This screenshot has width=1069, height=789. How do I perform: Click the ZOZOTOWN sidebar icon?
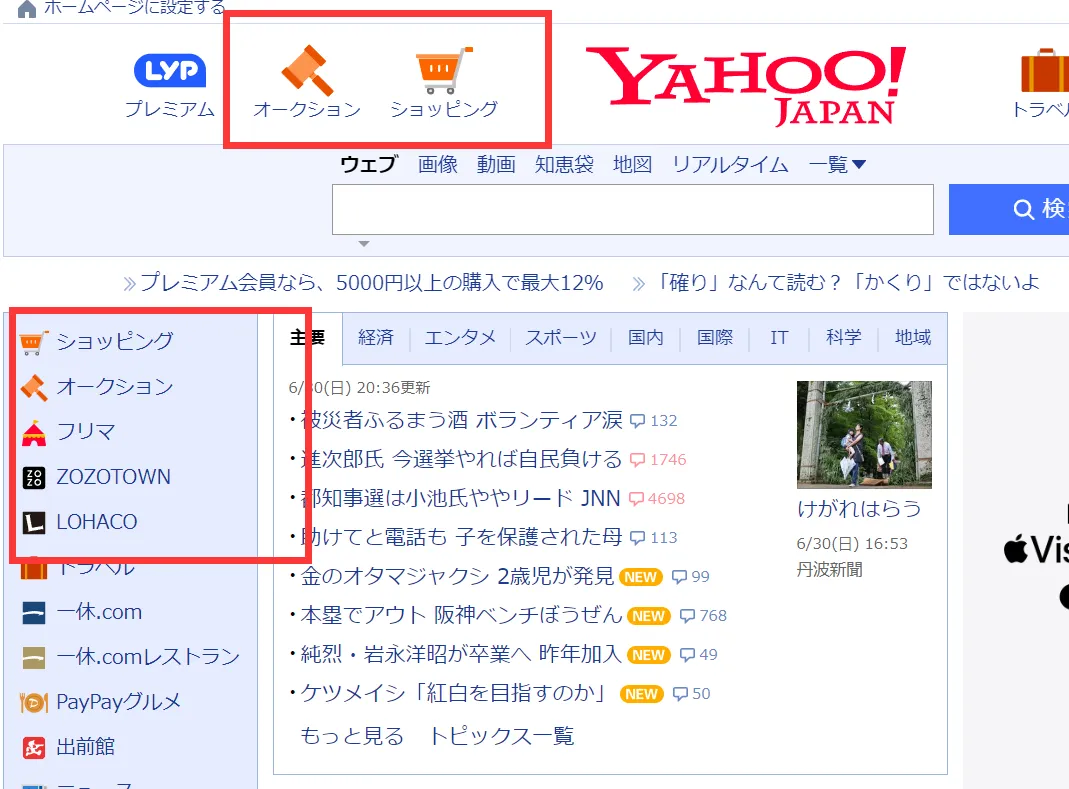pos(33,477)
